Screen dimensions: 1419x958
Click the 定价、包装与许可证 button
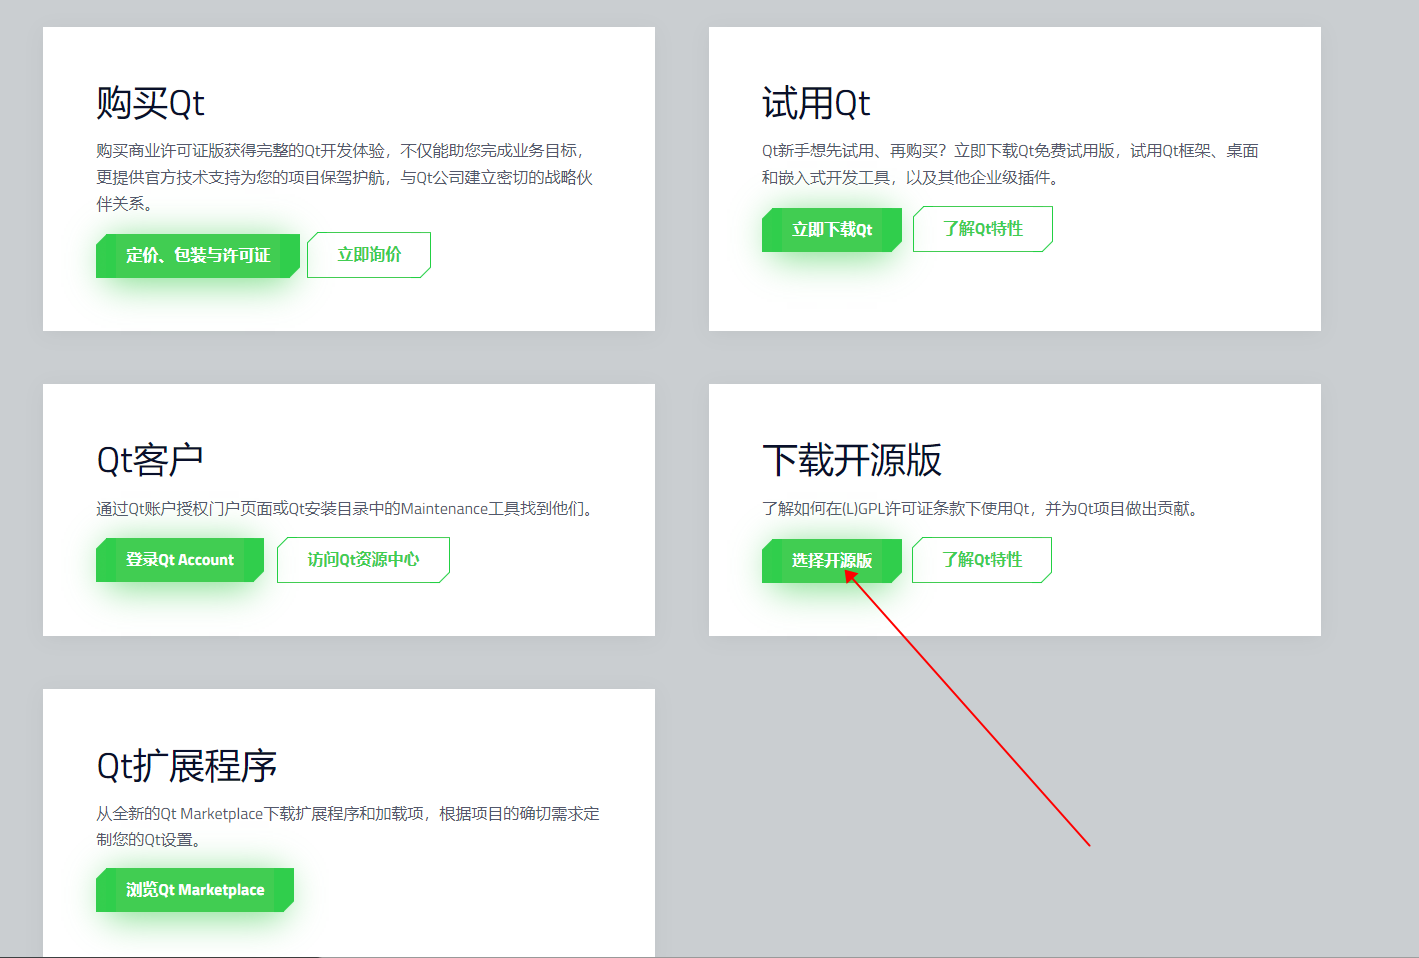(x=198, y=256)
